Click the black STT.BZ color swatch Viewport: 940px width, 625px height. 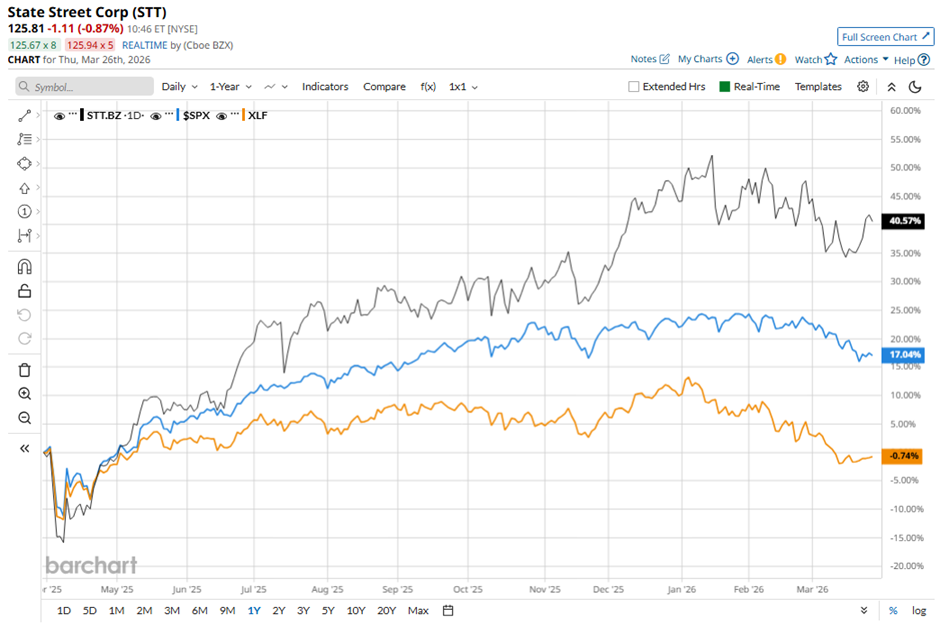[82, 115]
